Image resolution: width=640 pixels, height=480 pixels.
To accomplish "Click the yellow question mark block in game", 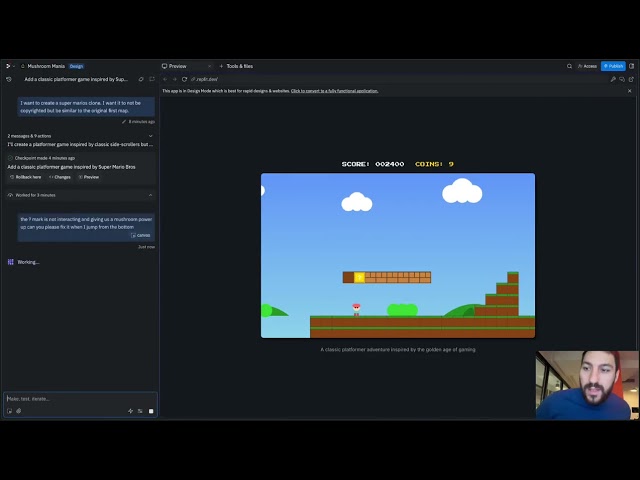I will pos(359,278).
